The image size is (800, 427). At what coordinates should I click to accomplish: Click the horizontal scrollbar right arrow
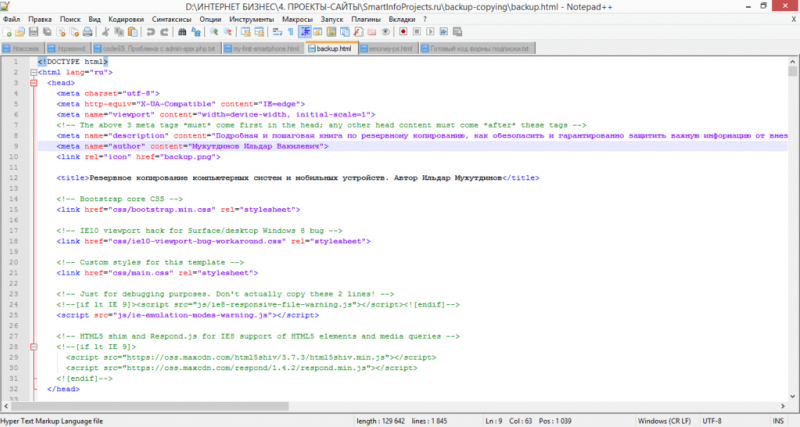coord(783,407)
